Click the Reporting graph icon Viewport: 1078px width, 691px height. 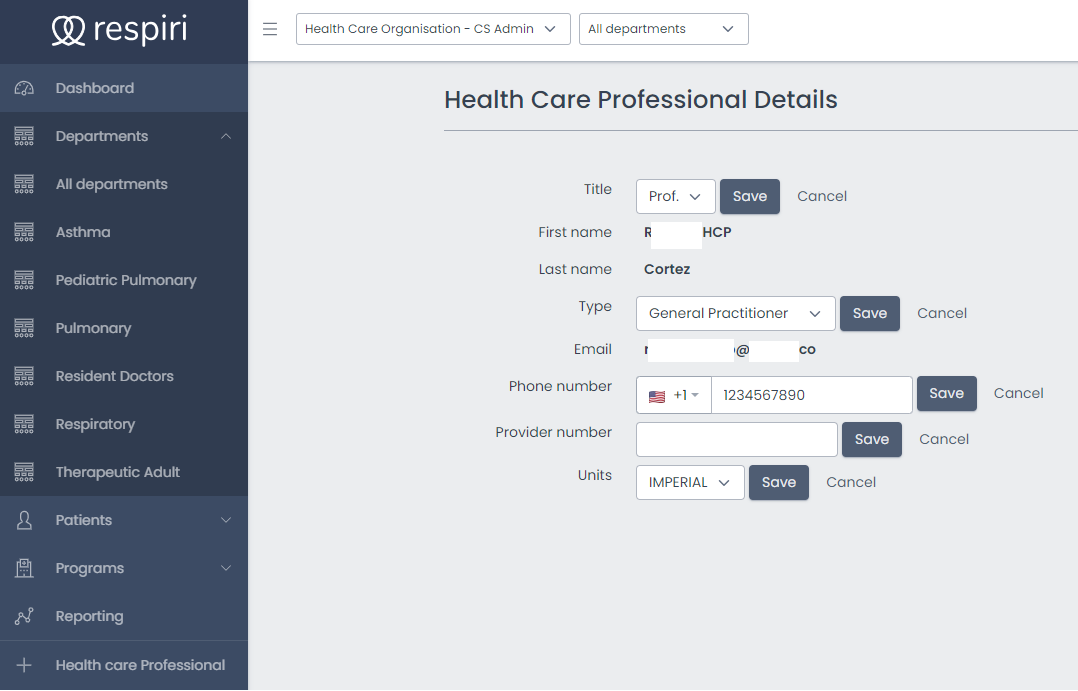tap(25, 616)
